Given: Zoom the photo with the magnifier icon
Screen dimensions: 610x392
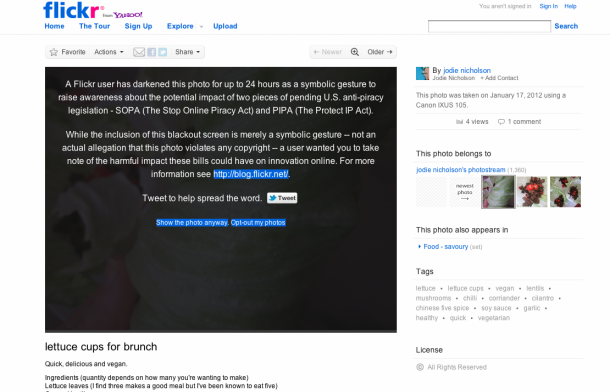Looking at the screenshot, I should (x=354, y=52).
